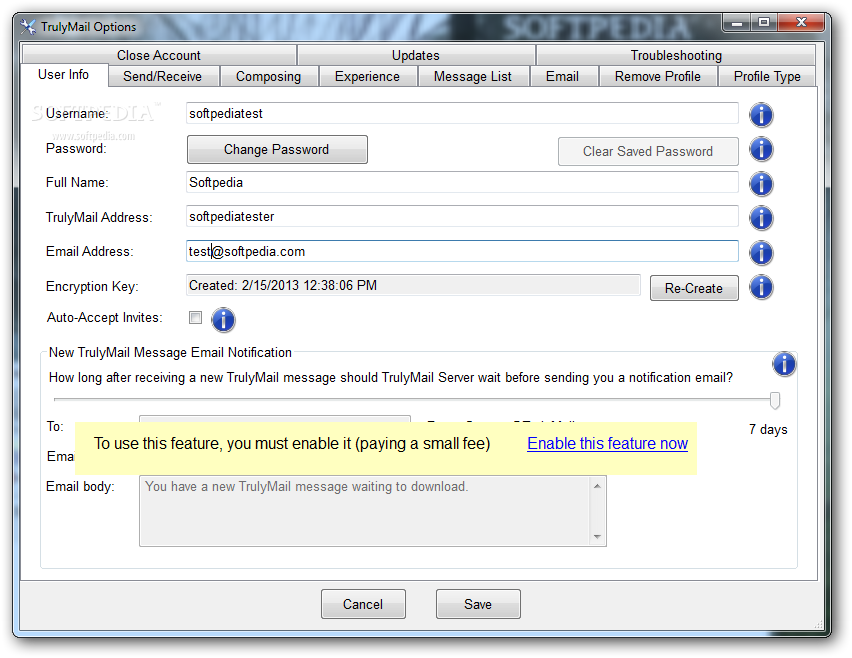Screen dimensions: 852x658
Task: Close the TrulyMail Options window
Action: click(801, 22)
